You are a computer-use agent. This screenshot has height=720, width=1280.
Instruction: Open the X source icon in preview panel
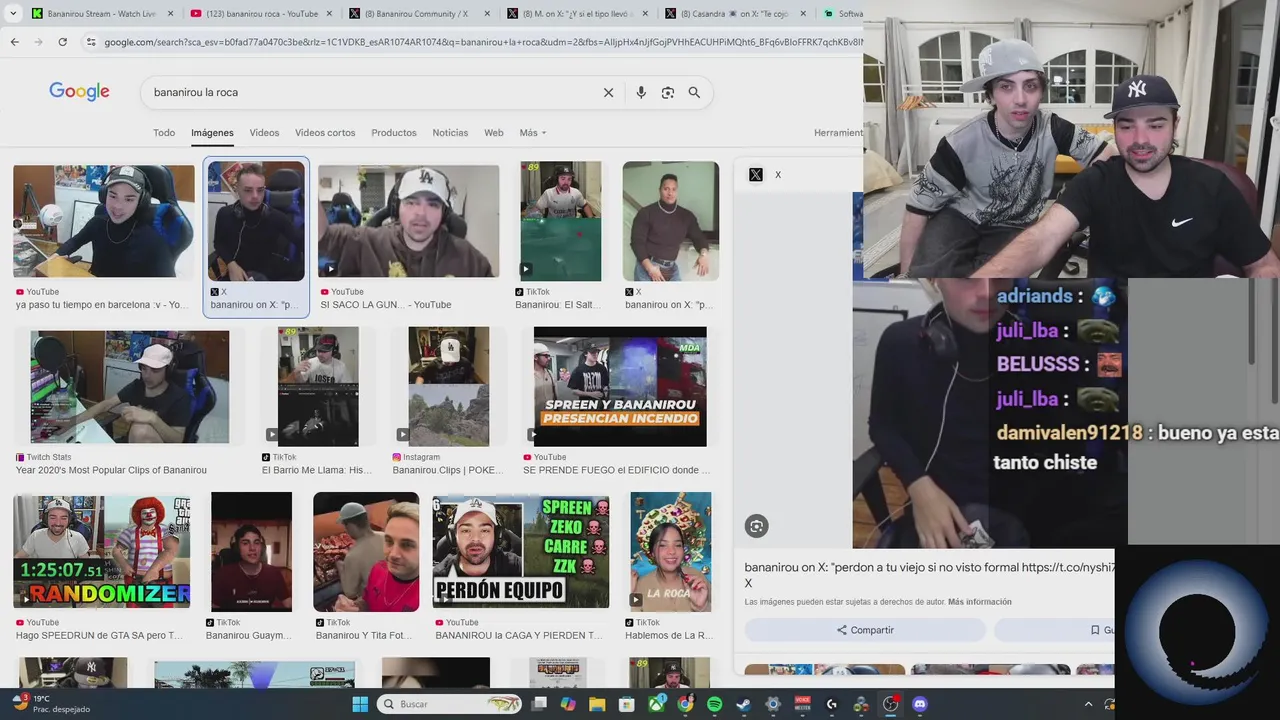pos(756,174)
